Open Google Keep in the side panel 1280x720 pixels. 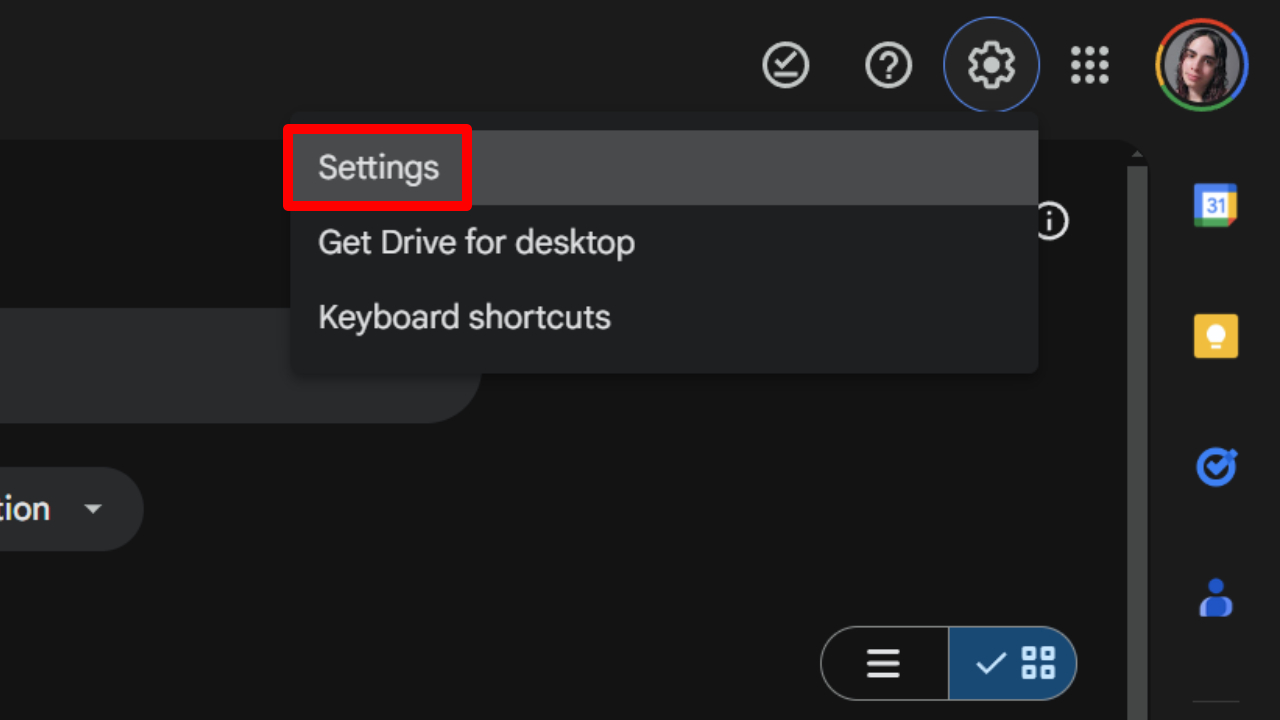tap(1215, 336)
